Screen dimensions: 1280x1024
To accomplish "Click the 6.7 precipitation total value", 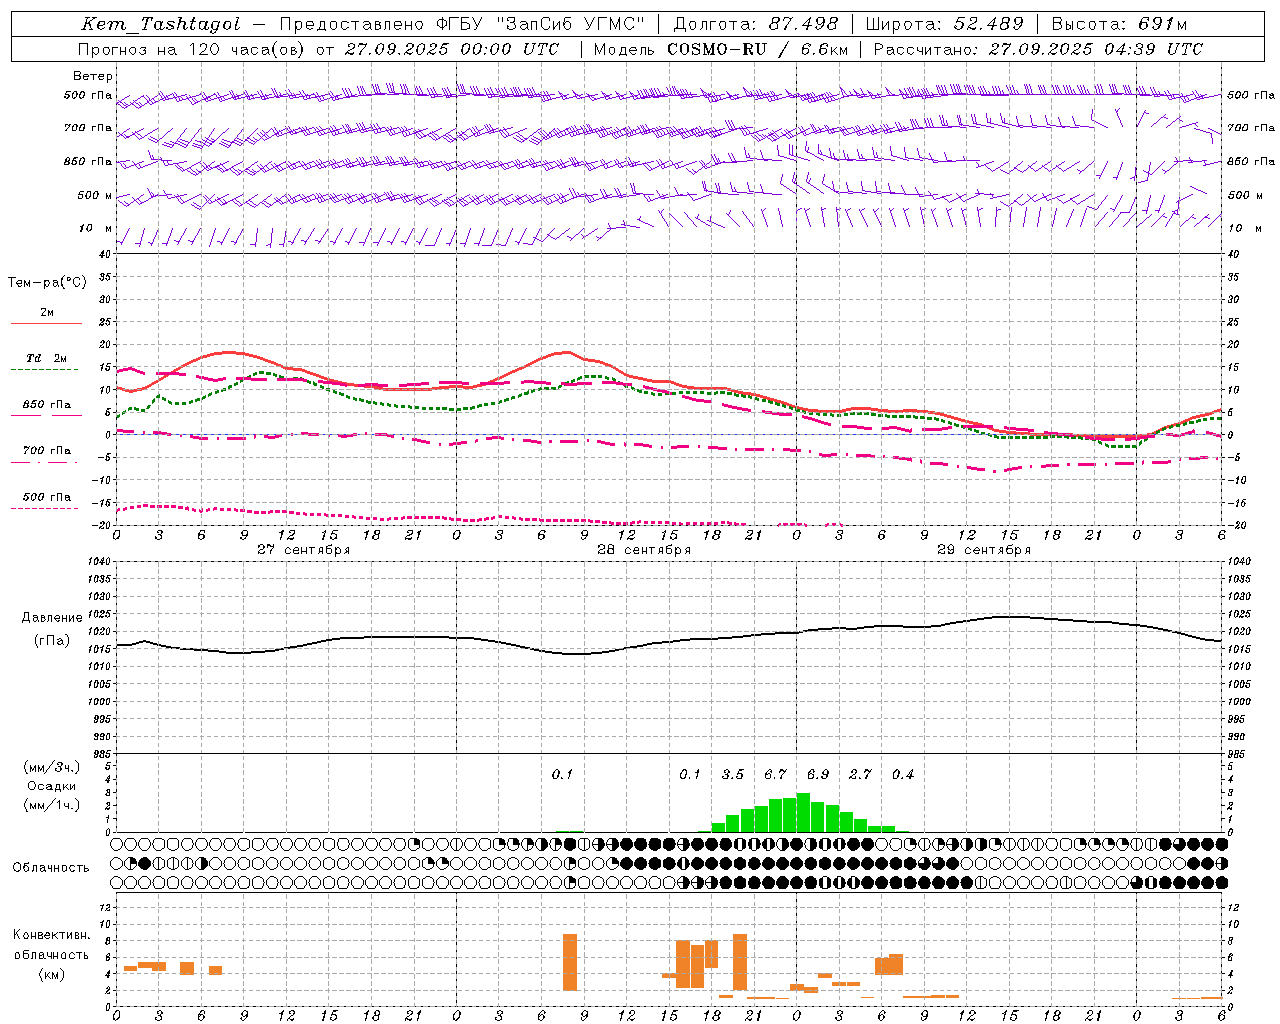I will point(775,774).
